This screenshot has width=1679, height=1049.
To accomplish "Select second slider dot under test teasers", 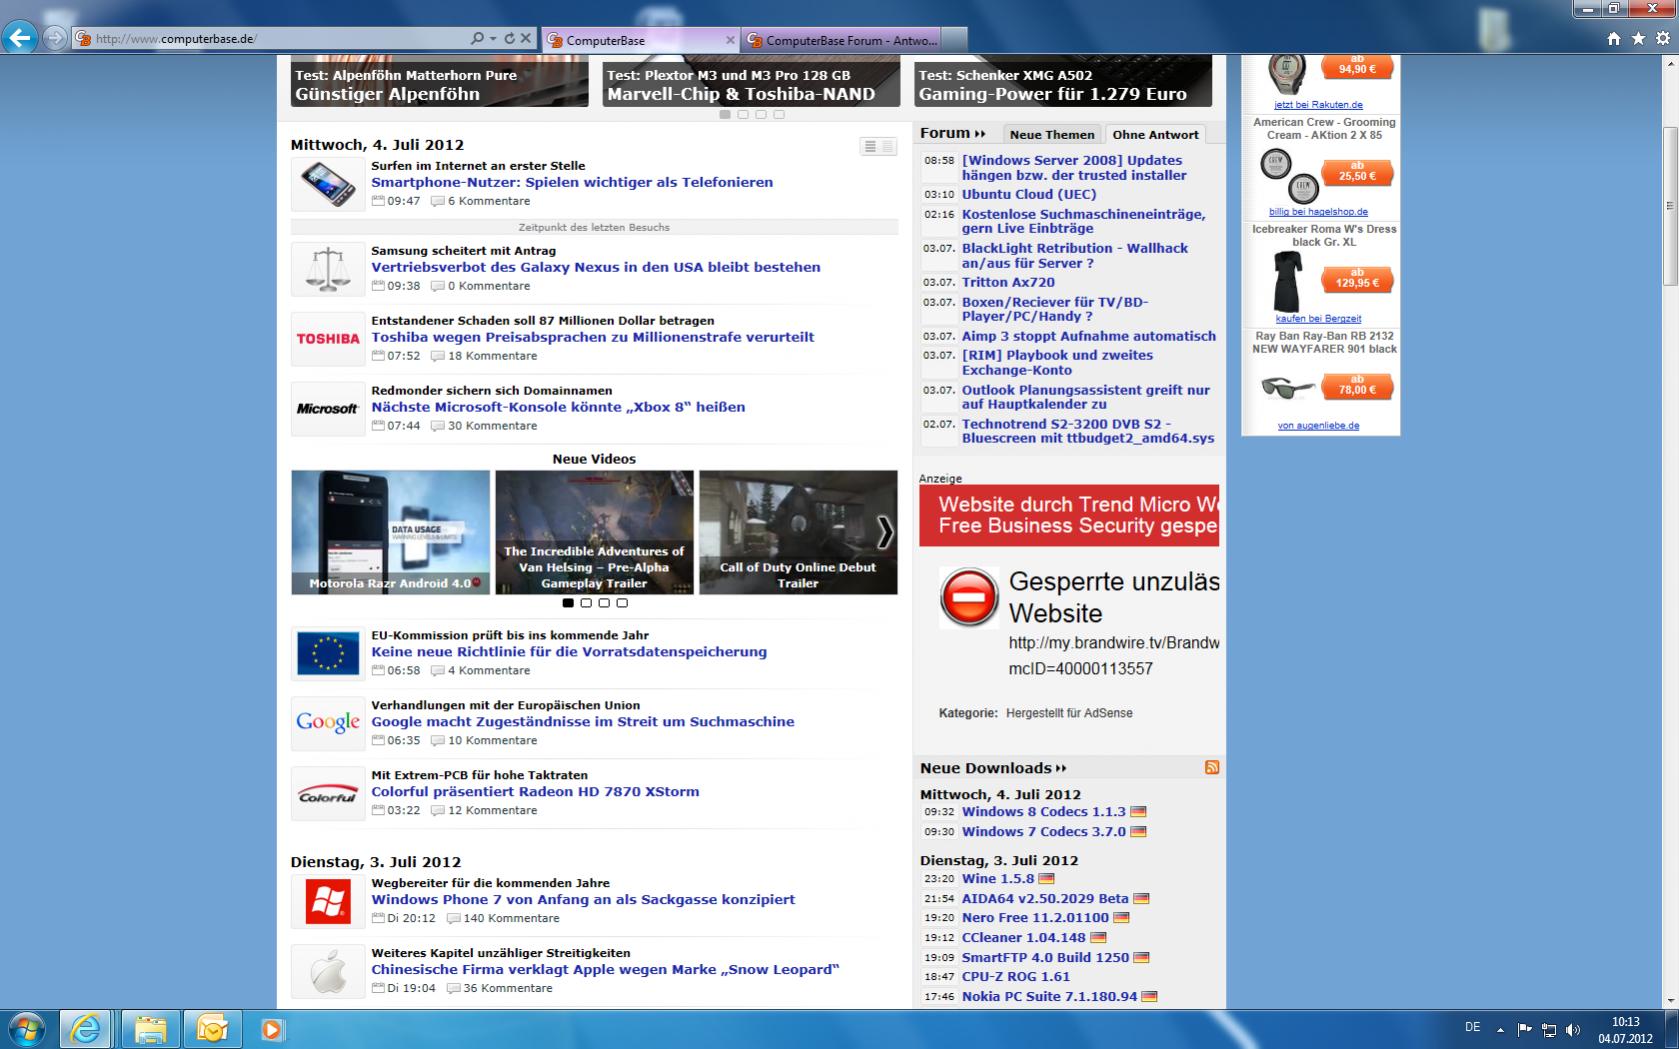I will (x=743, y=114).
